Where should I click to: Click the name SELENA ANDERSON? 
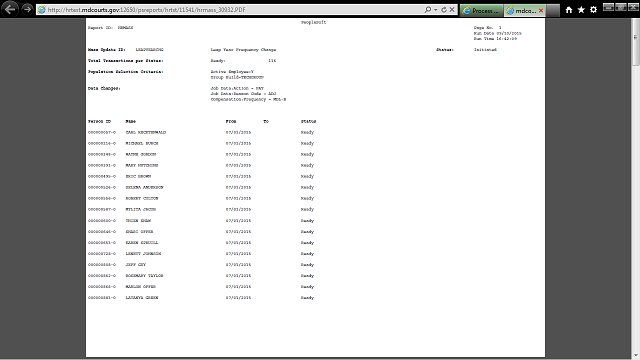point(144,188)
